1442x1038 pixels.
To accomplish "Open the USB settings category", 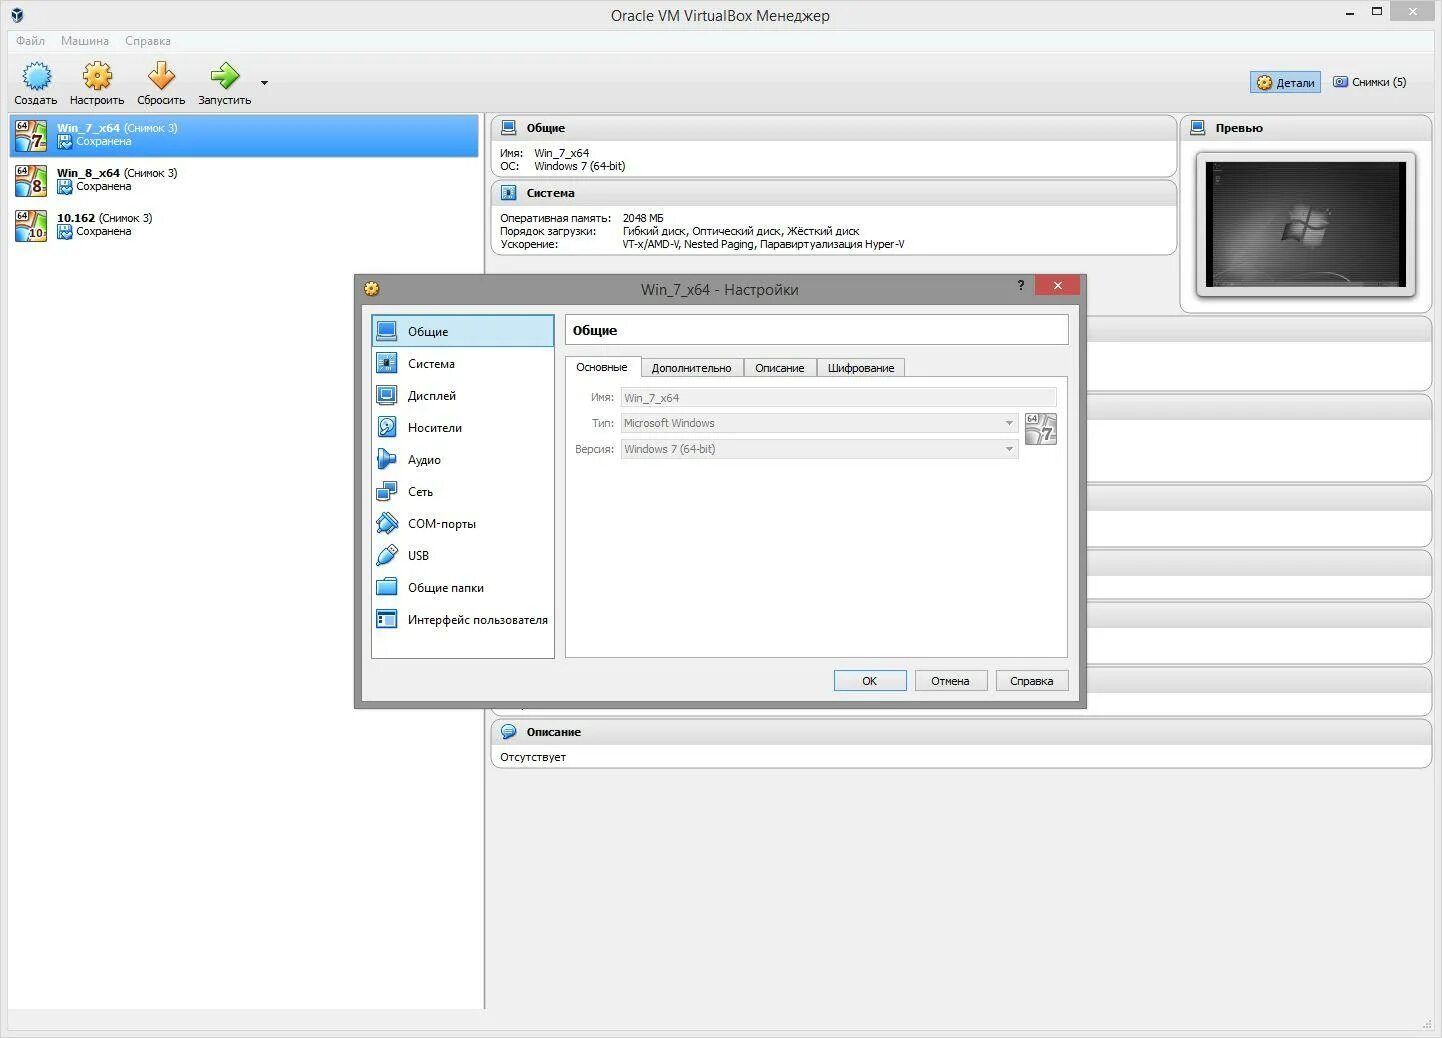I will pos(463,556).
